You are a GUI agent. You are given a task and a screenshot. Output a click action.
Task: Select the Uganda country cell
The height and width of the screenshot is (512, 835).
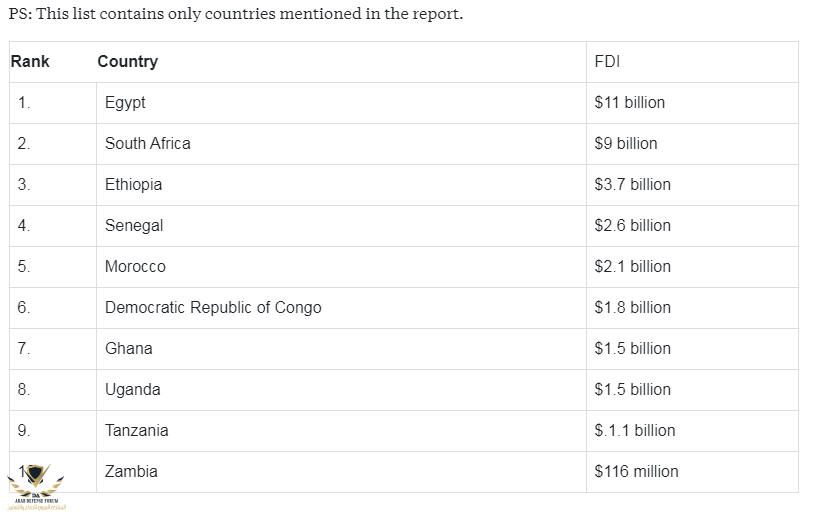tap(132, 390)
